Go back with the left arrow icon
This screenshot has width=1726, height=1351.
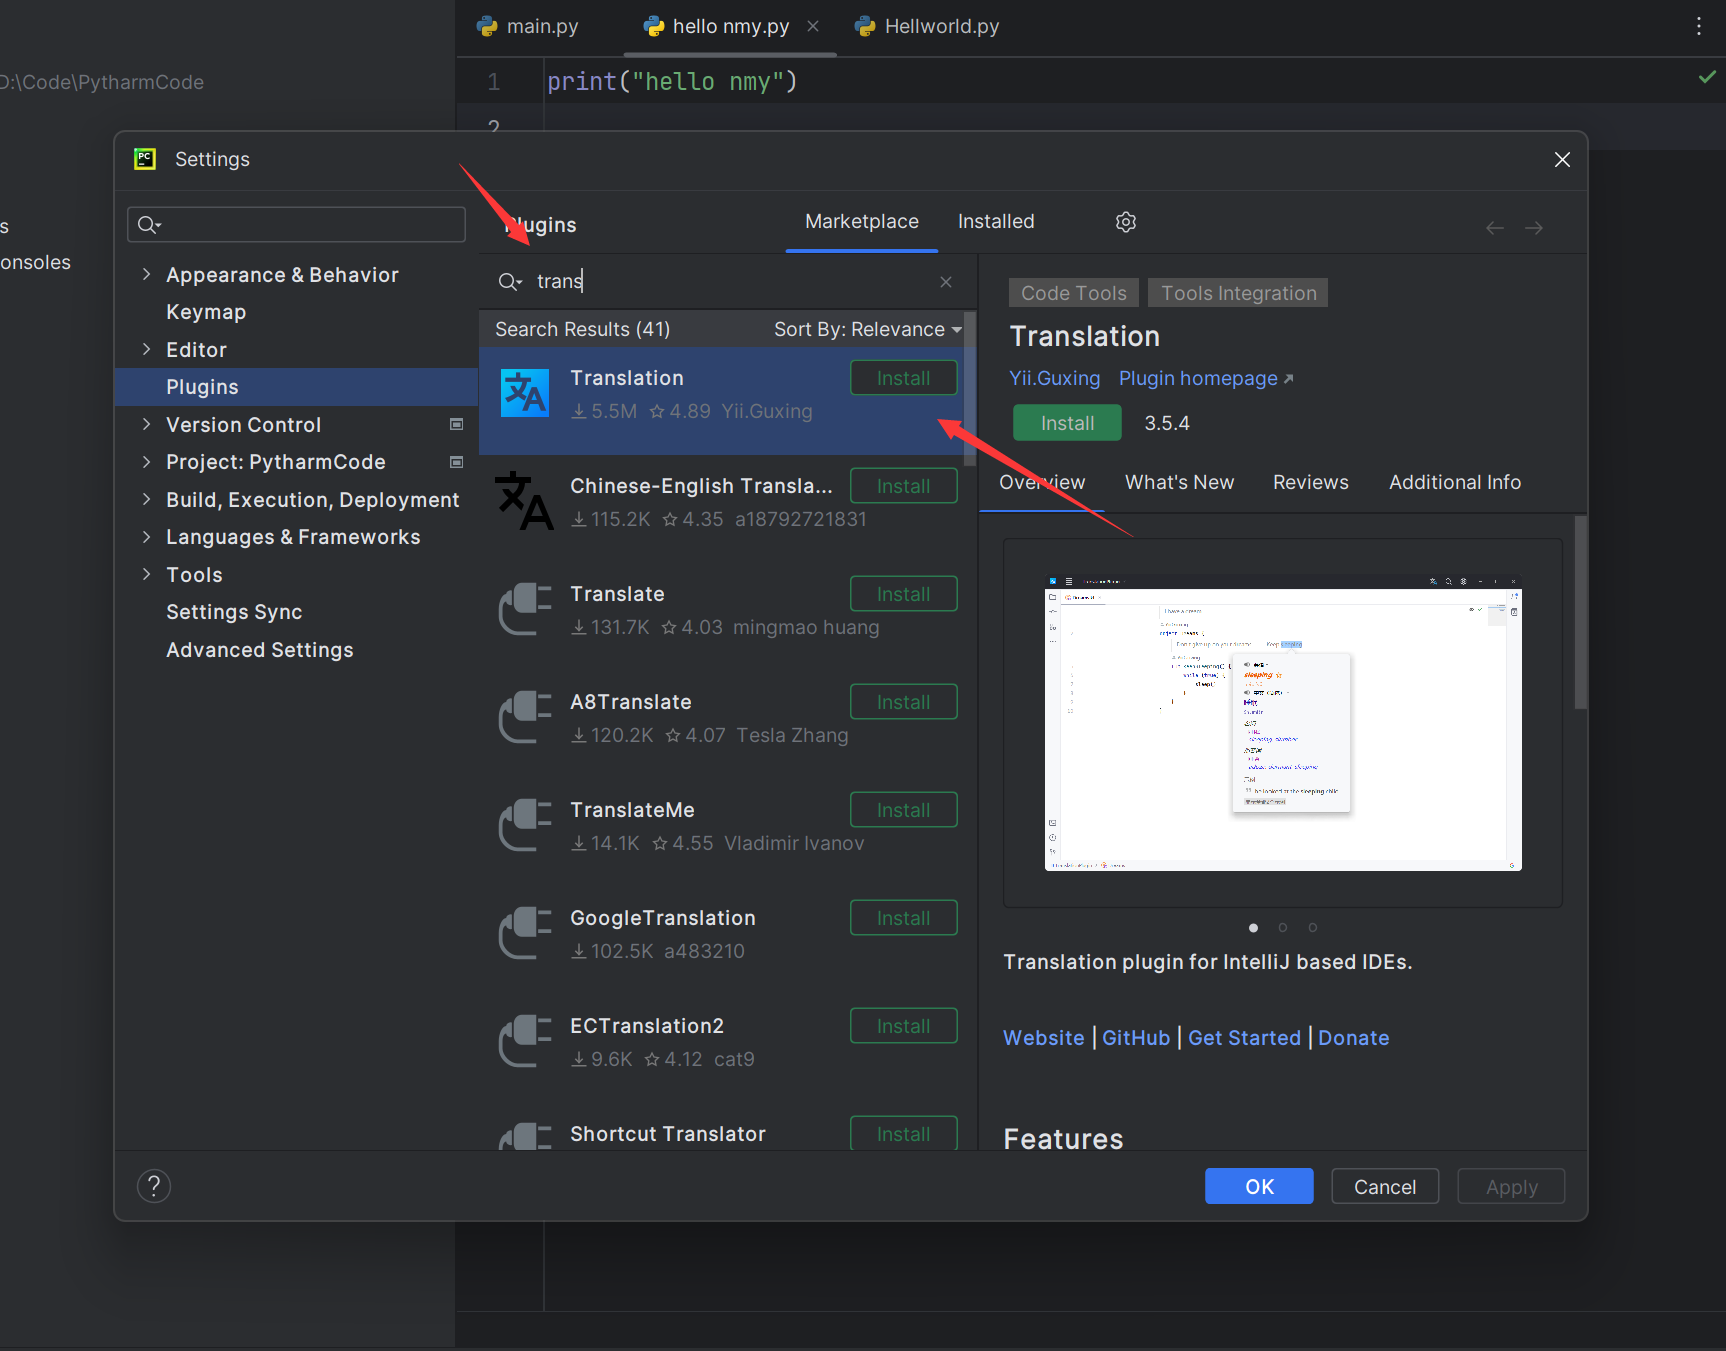point(1495,228)
